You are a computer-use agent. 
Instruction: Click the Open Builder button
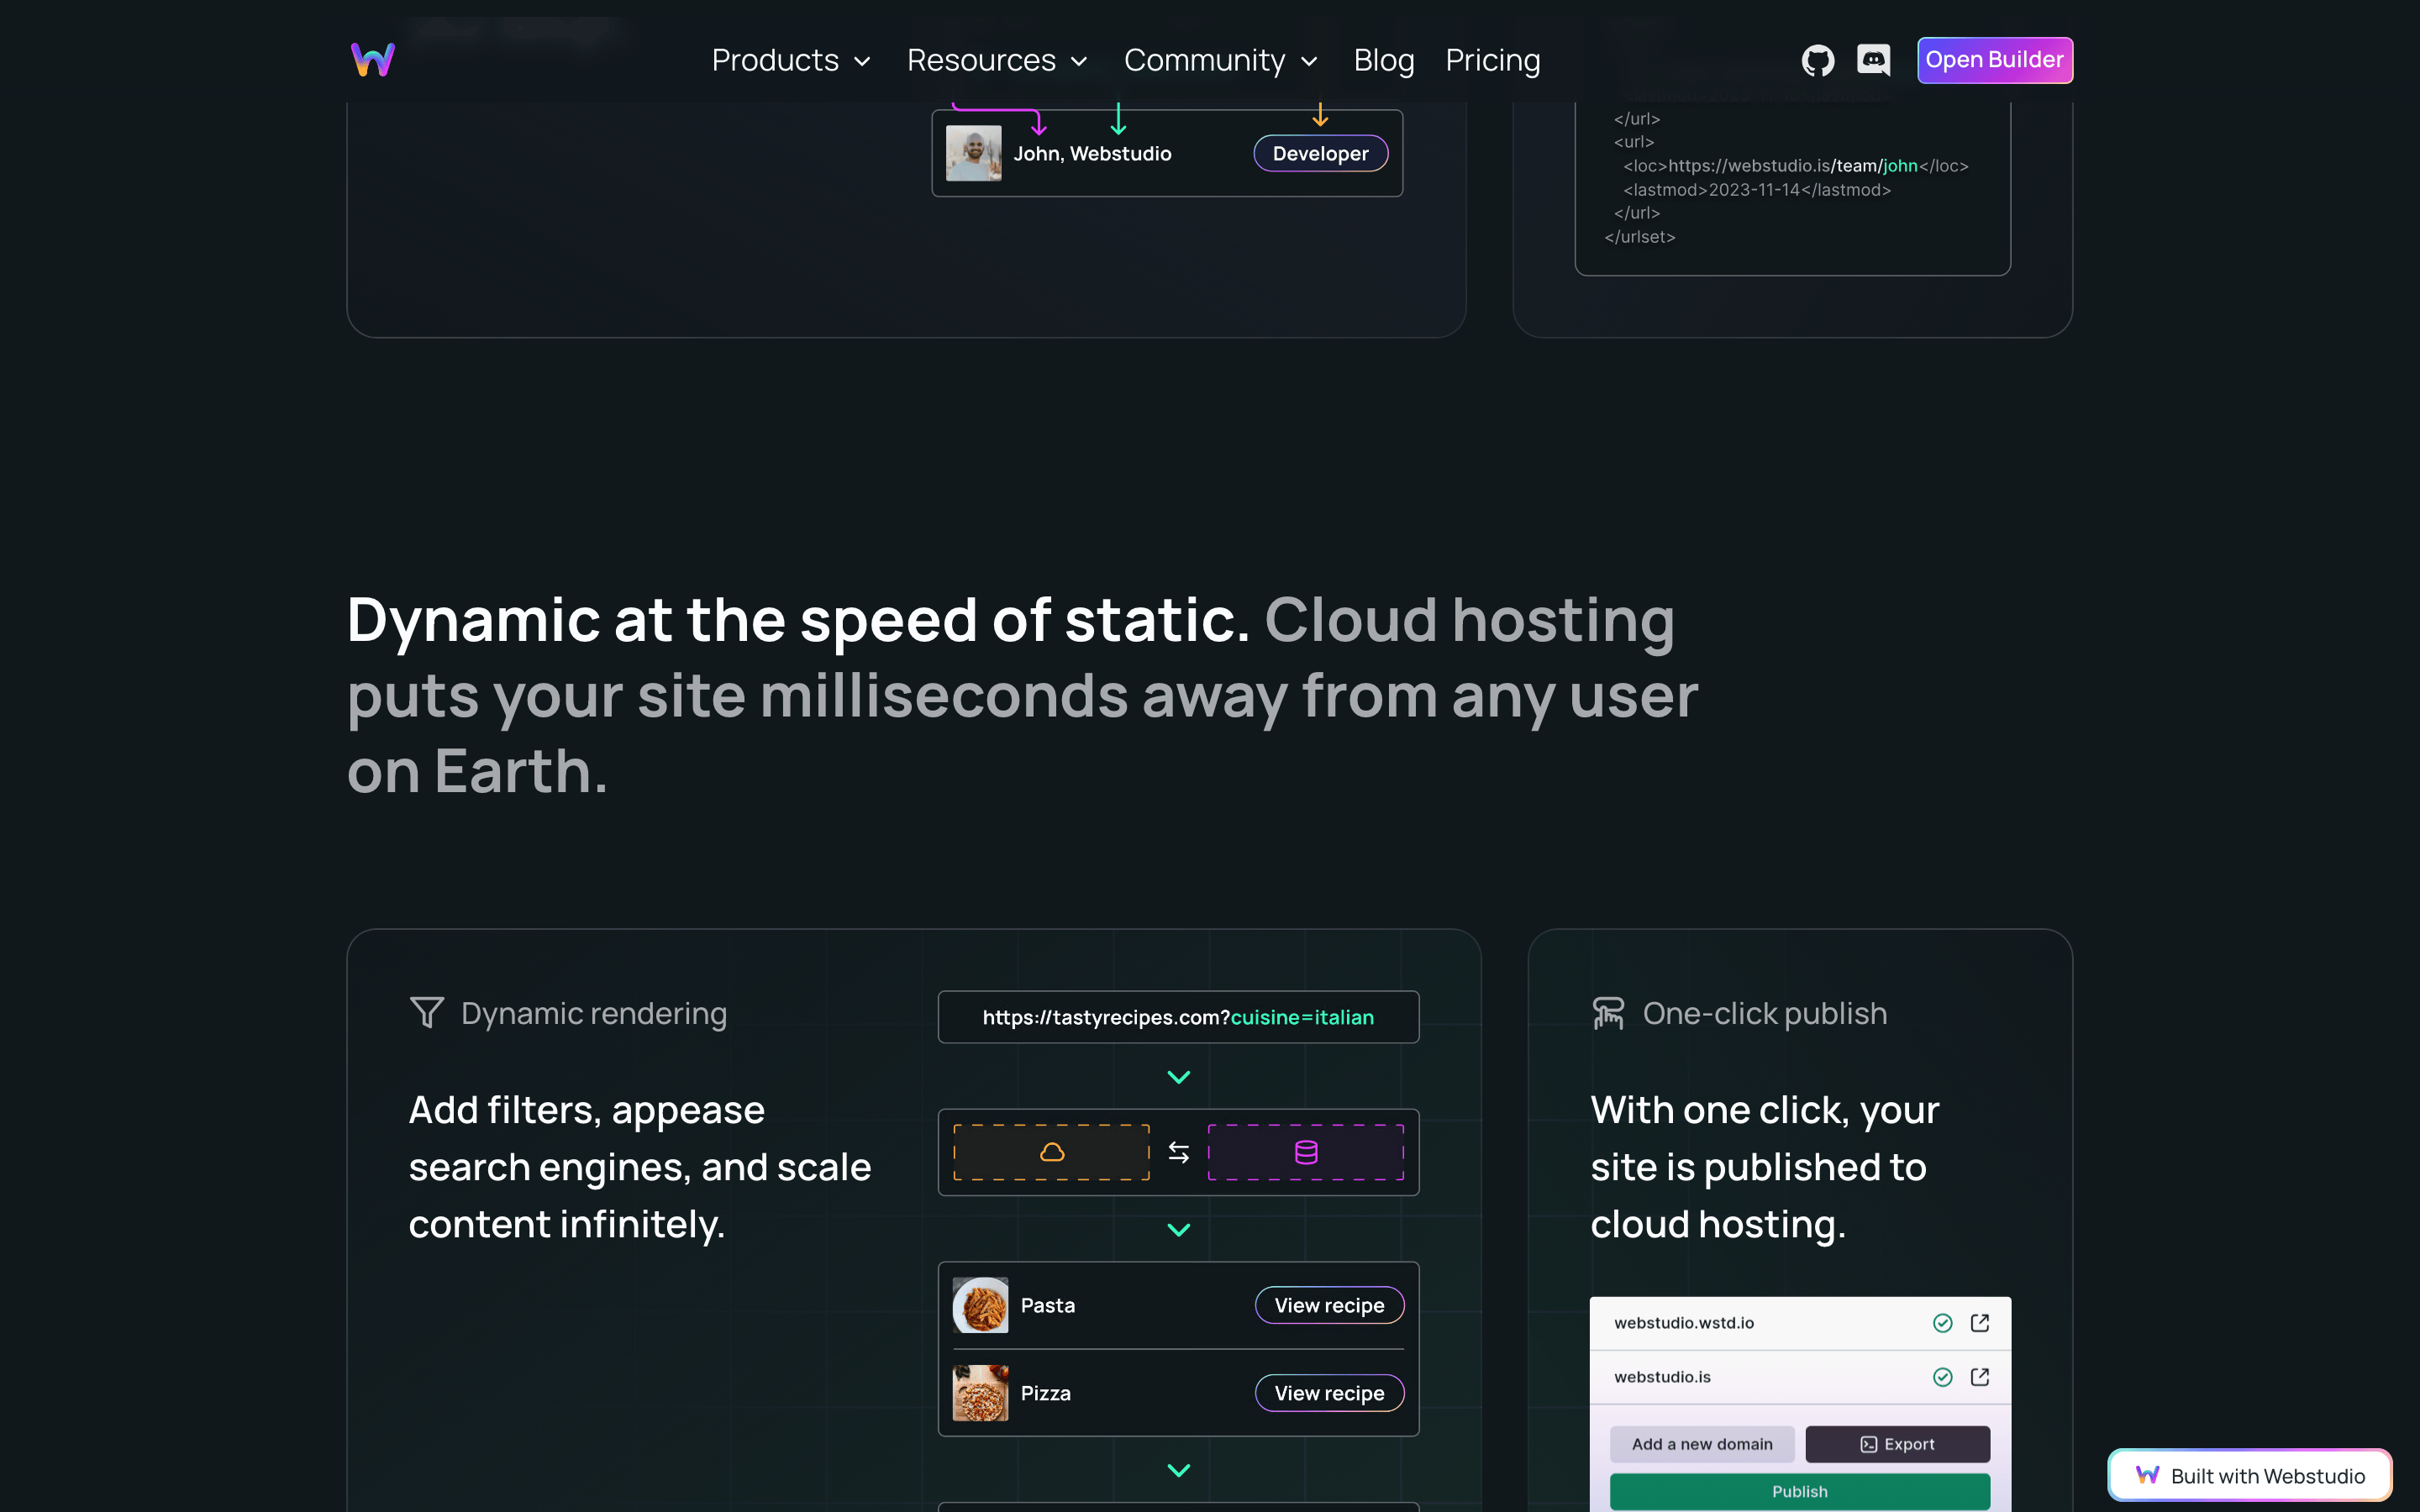(x=1995, y=60)
